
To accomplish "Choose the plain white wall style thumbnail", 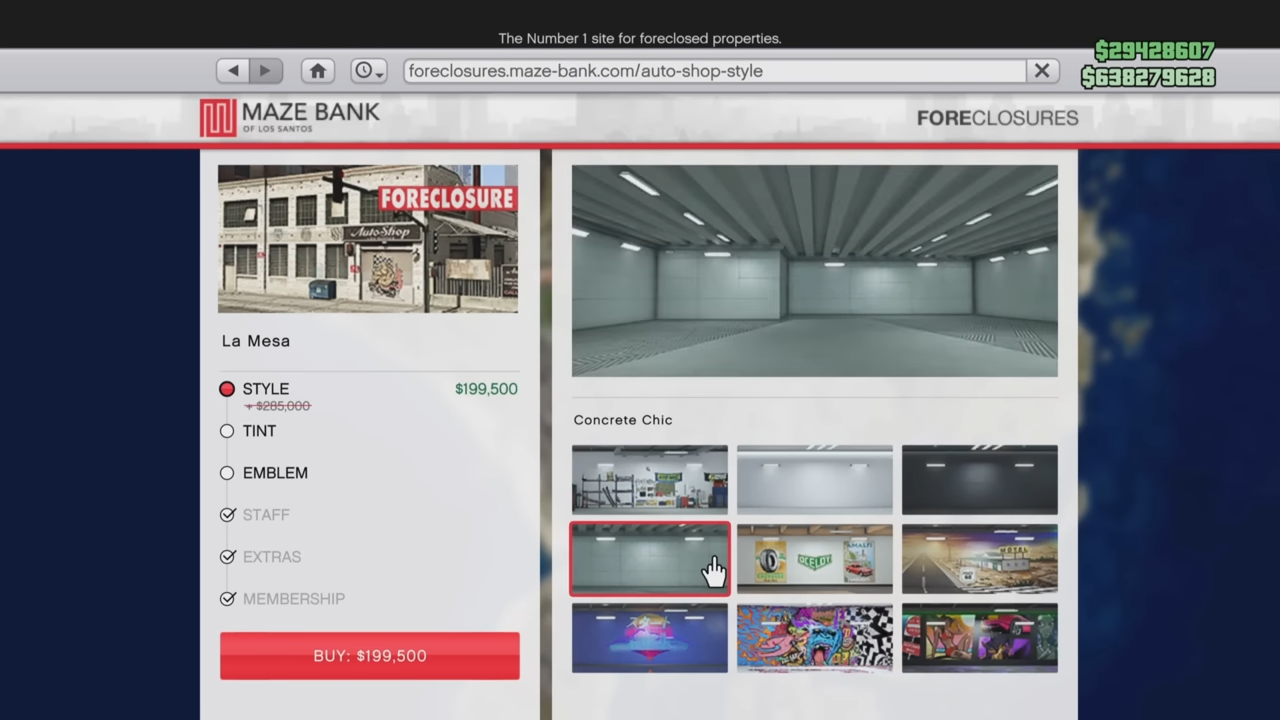I will (815, 479).
